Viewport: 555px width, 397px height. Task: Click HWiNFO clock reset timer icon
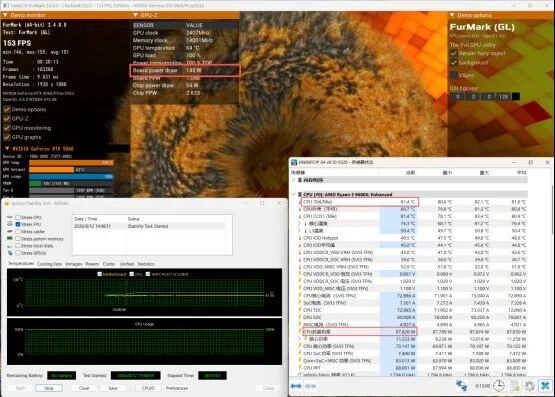pos(499,385)
